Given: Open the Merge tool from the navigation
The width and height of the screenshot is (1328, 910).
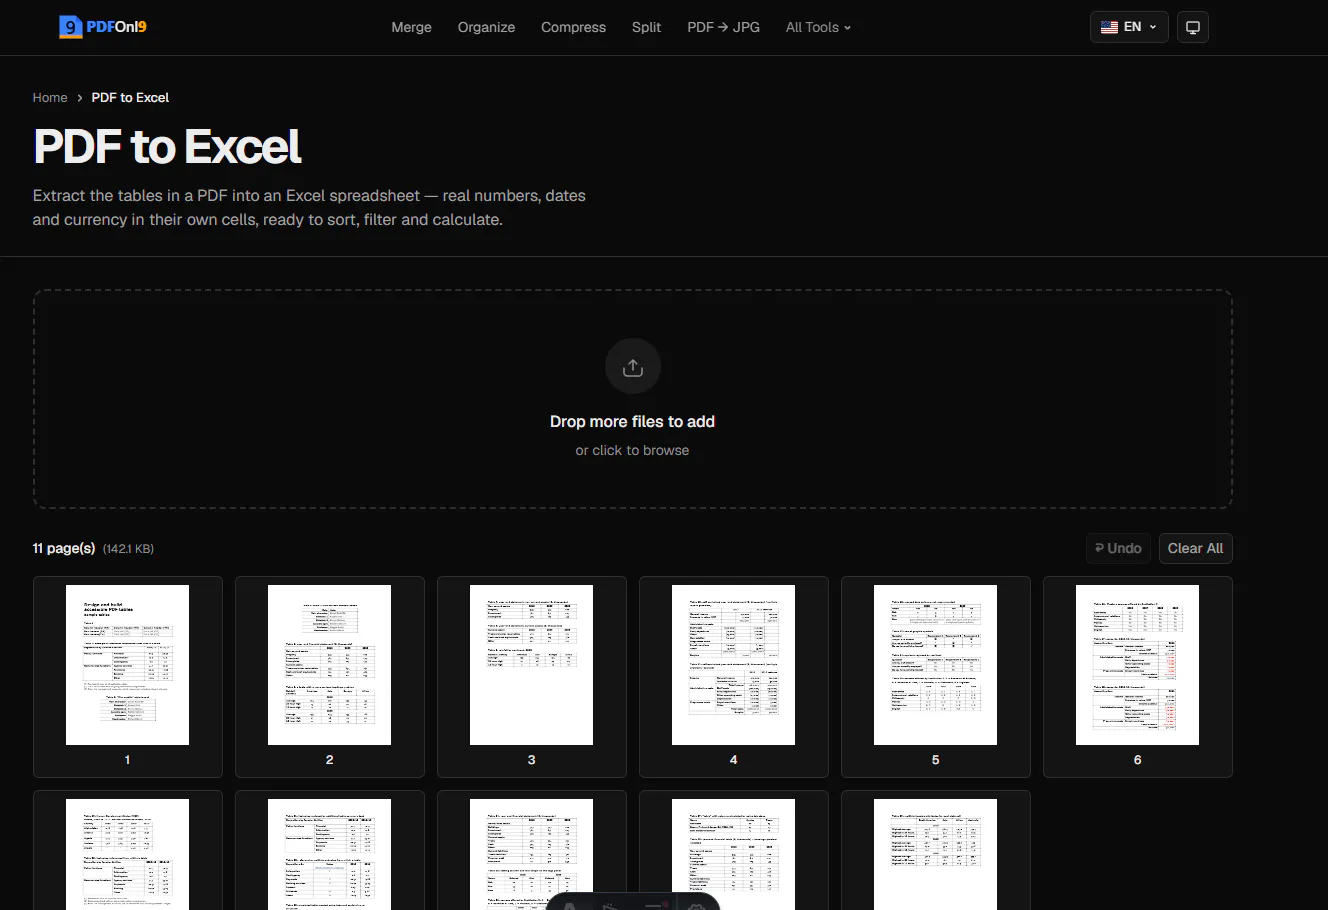Looking at the screenshot, I should click(411, 27).
